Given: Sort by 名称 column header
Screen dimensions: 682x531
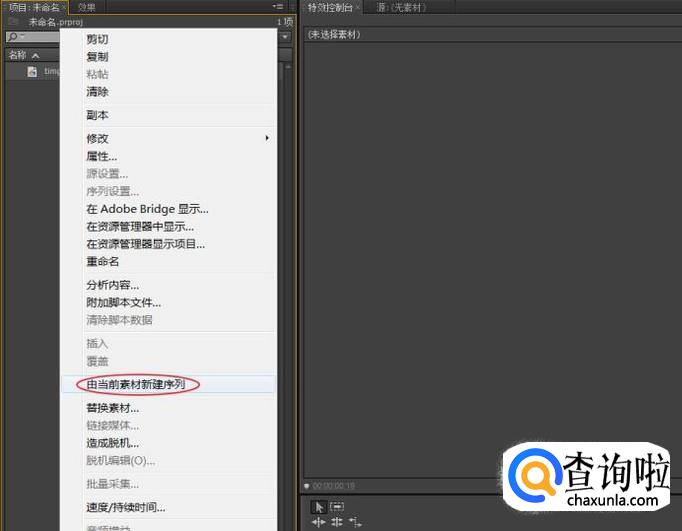Looking at the screenshot, I should pyautogui.click(x=18, y=55).
